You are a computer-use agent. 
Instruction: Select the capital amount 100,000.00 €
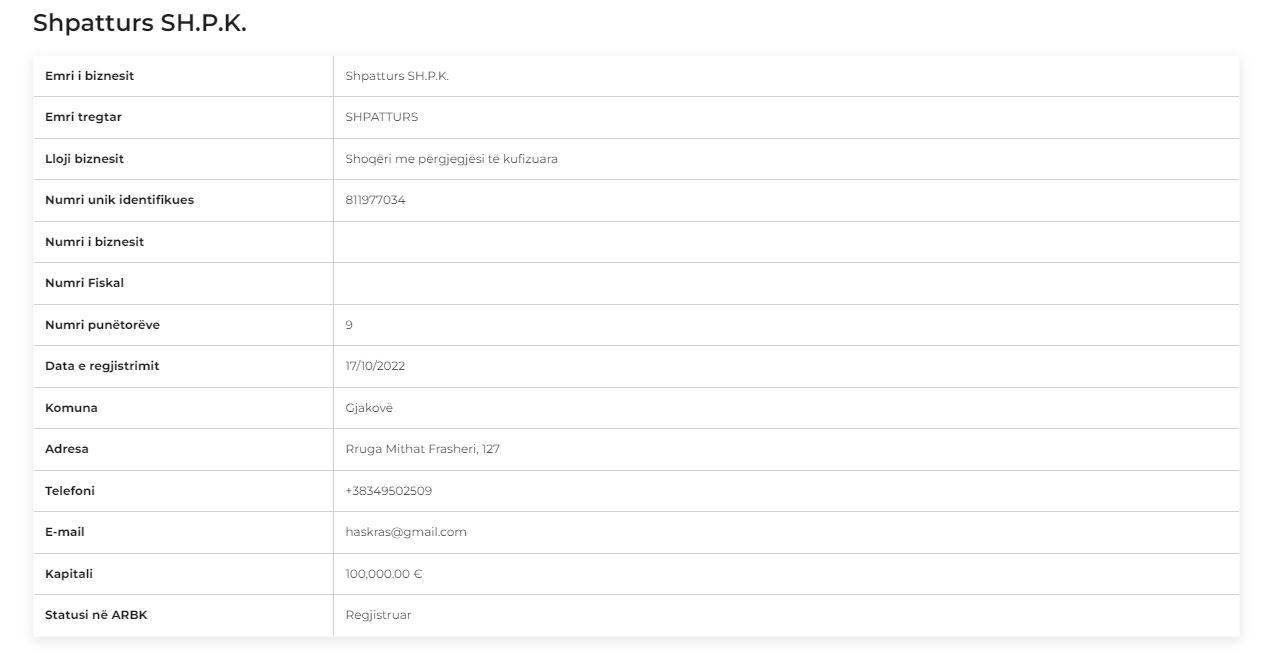click(x=384, y=574)
